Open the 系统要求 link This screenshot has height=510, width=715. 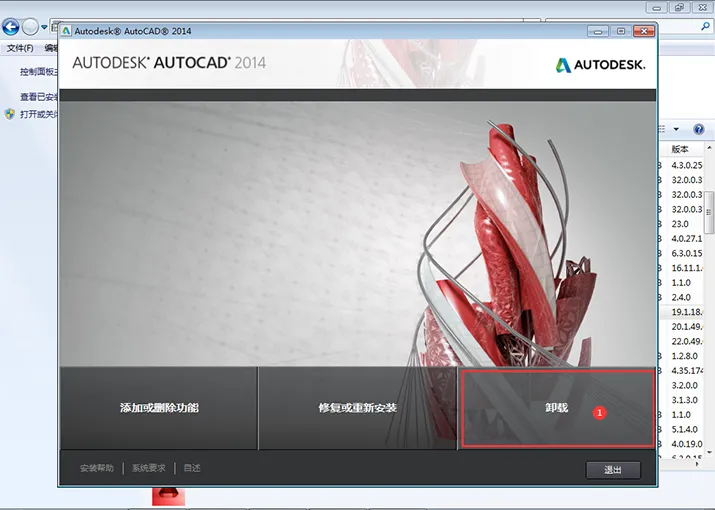point(149,468)
